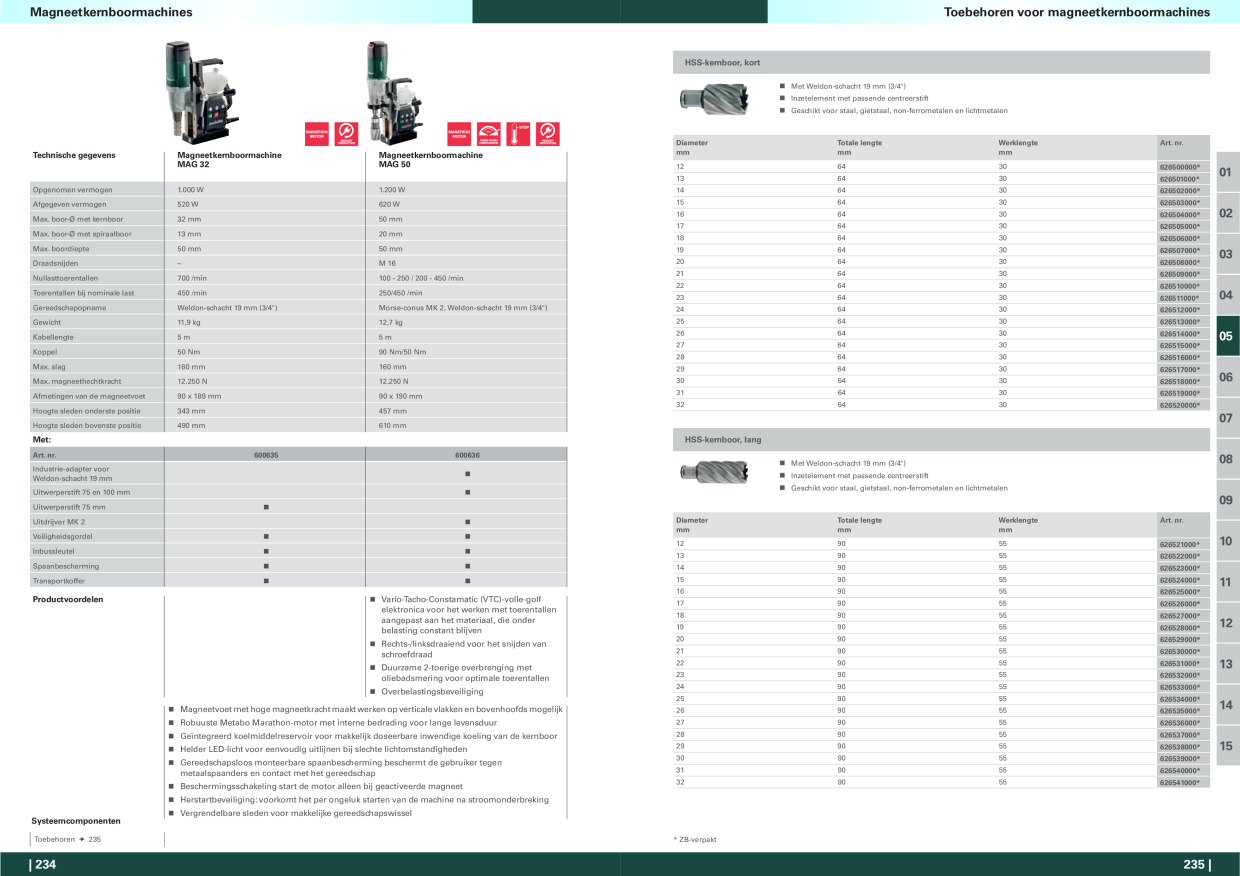Open the MAG 32 drill product image
Viewport: 1240px width, 876px height.
(x=201, y=94)
